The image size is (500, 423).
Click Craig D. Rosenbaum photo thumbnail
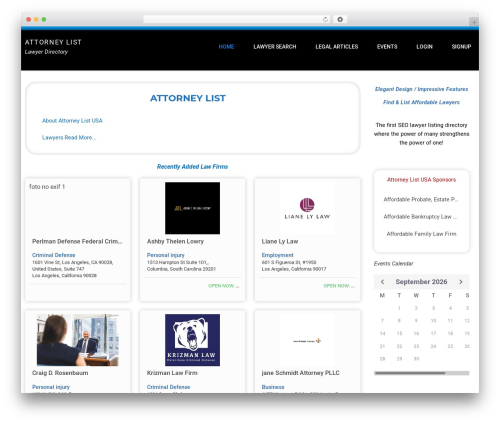(78, 340)
